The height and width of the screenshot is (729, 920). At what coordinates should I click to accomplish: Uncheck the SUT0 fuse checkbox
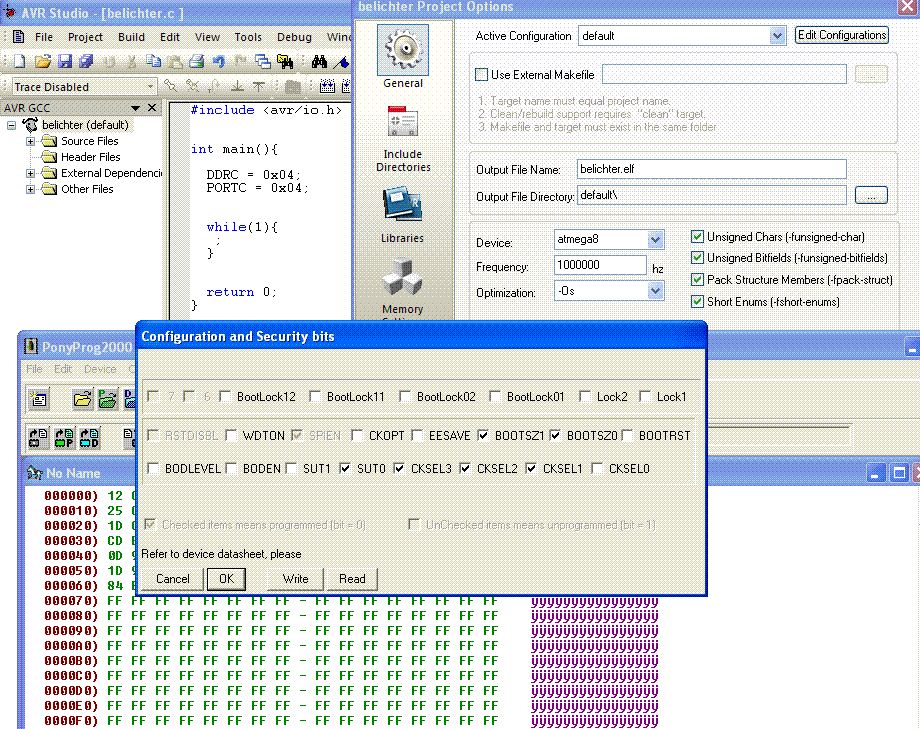[345, 468]
